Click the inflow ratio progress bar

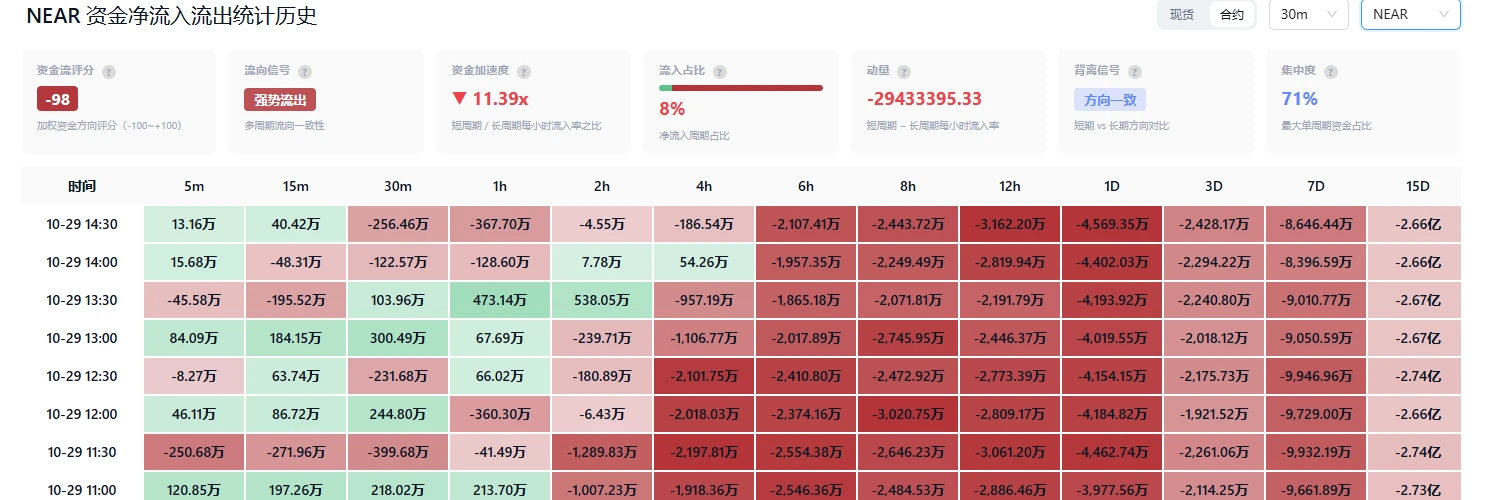point(741,88)
